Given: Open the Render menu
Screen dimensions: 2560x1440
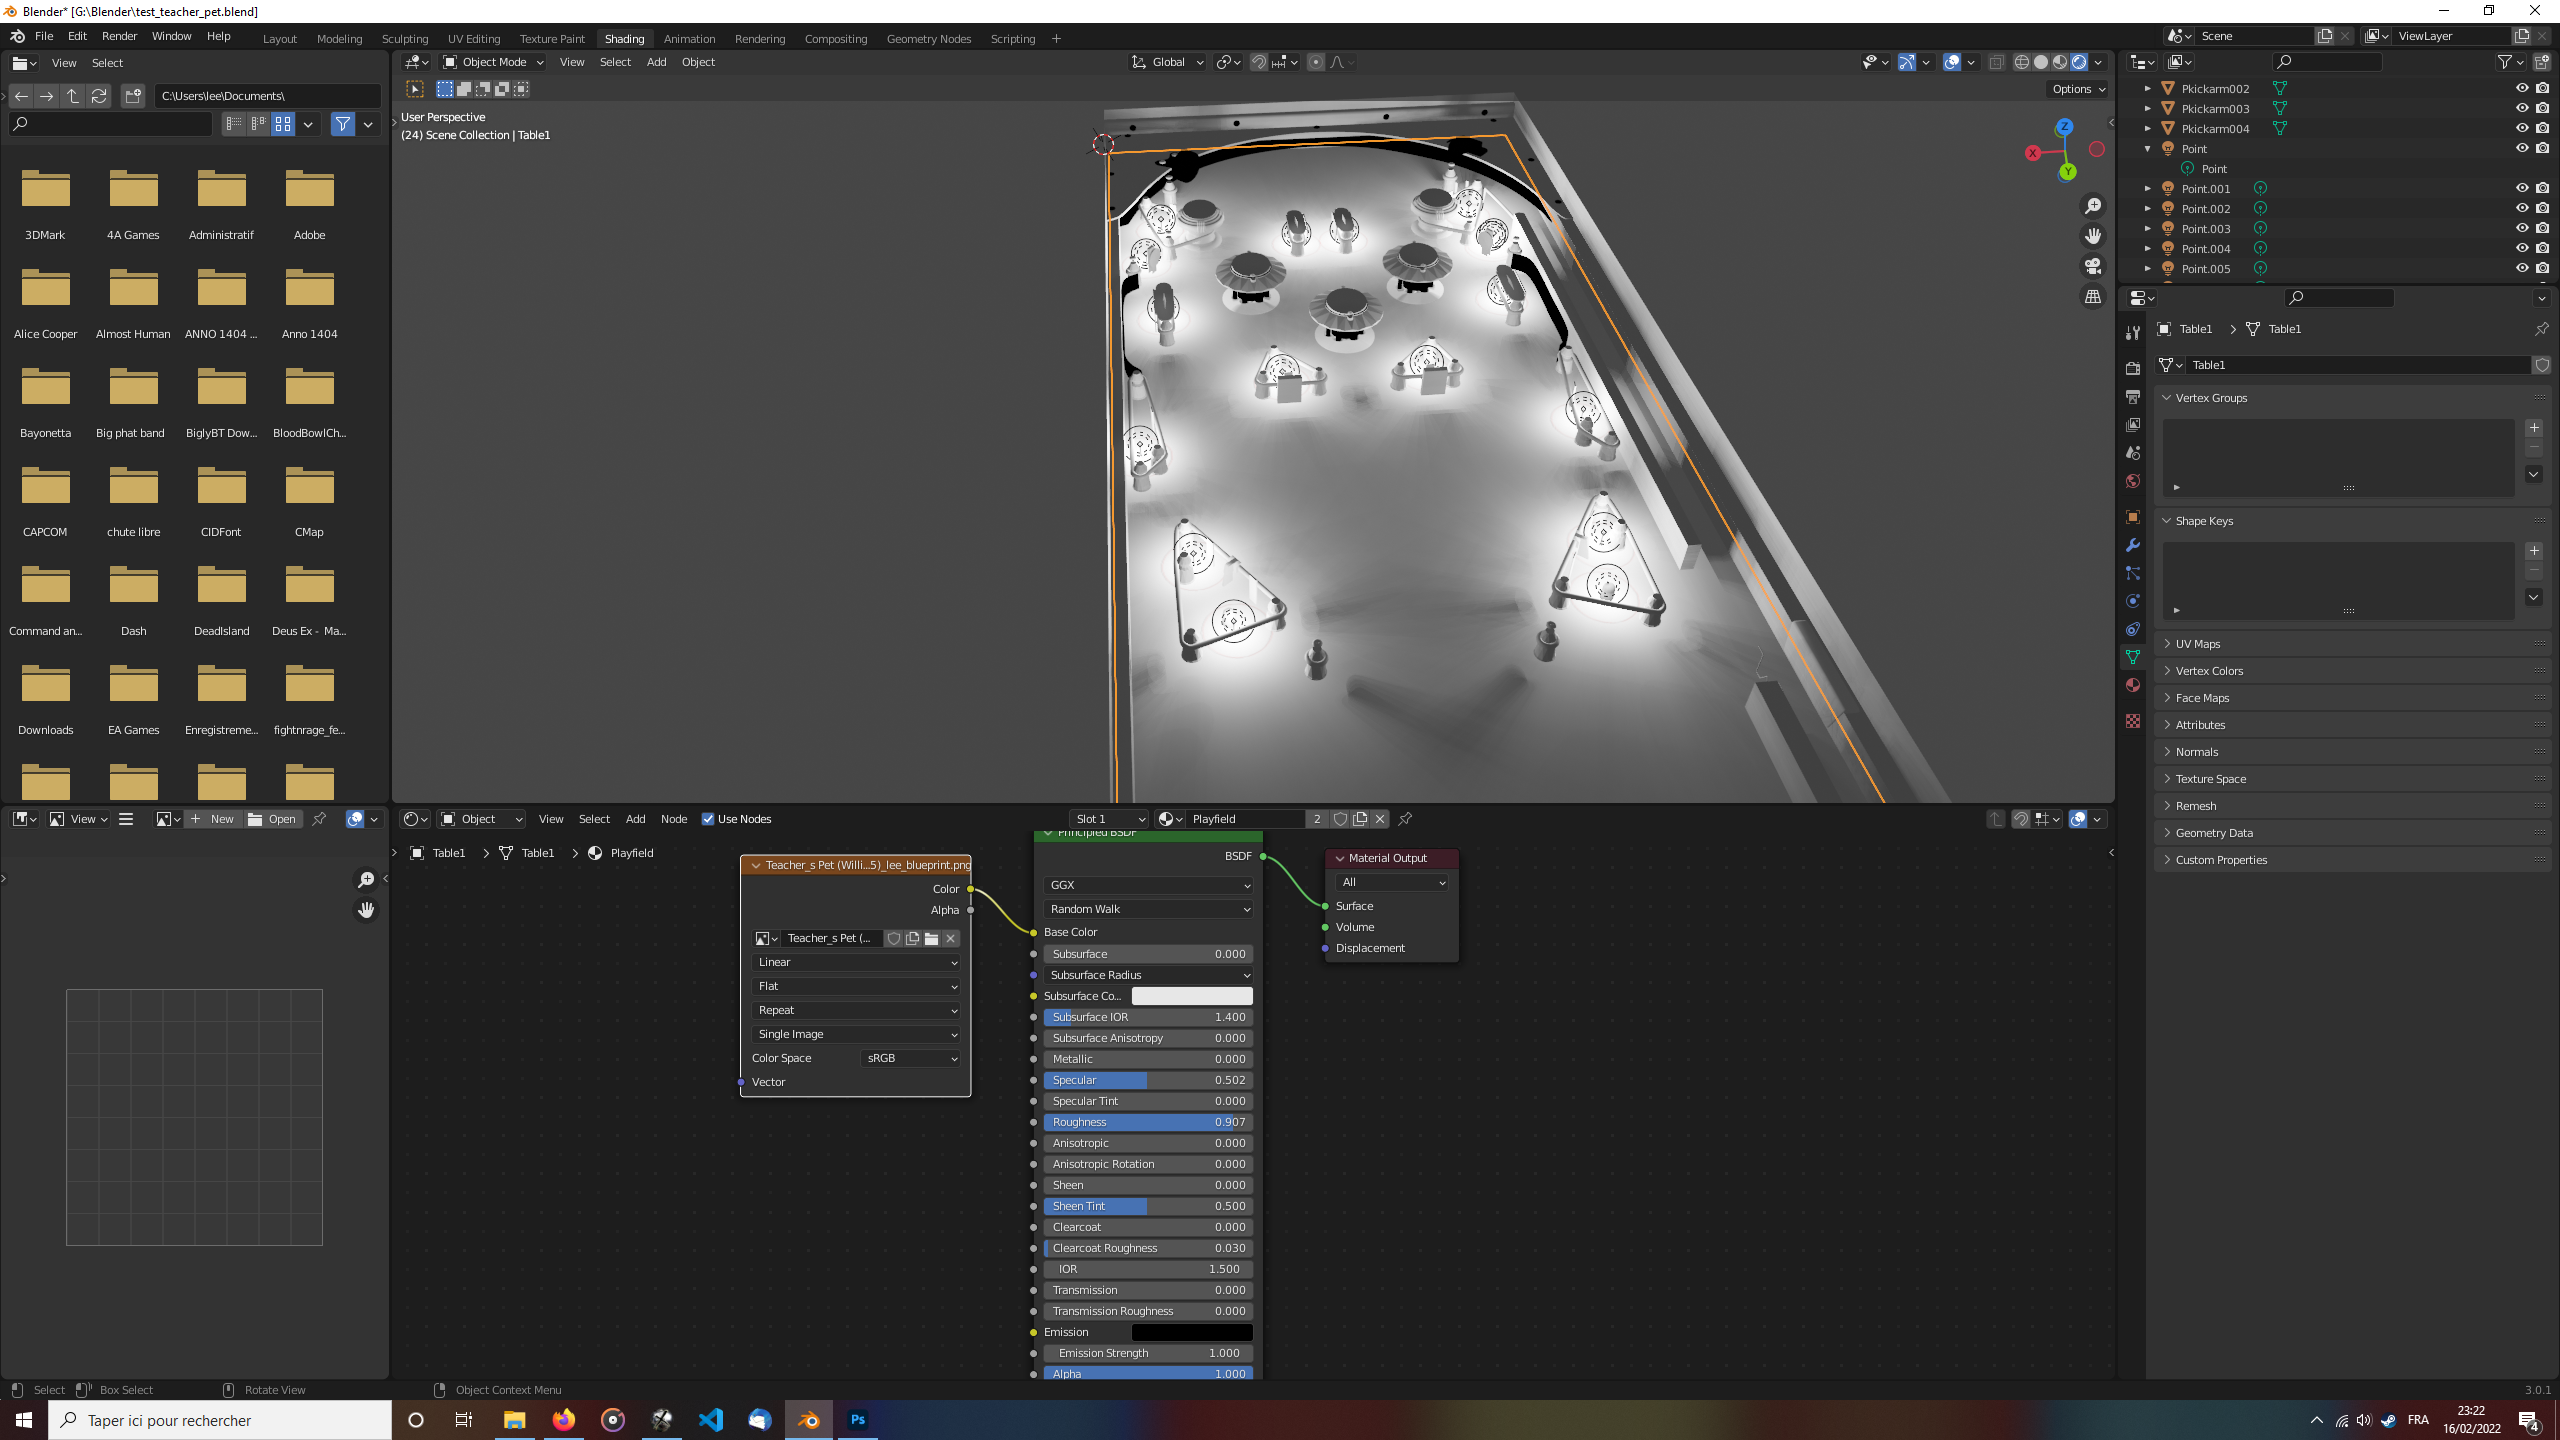Looking at the screenshot, I should [119, 36].
